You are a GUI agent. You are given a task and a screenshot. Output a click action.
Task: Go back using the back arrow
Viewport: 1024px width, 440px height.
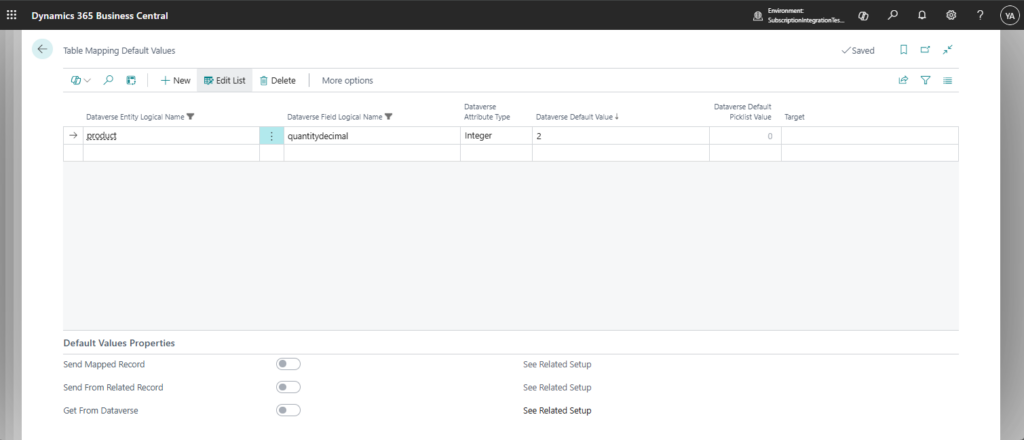click(x=42, y=49)
